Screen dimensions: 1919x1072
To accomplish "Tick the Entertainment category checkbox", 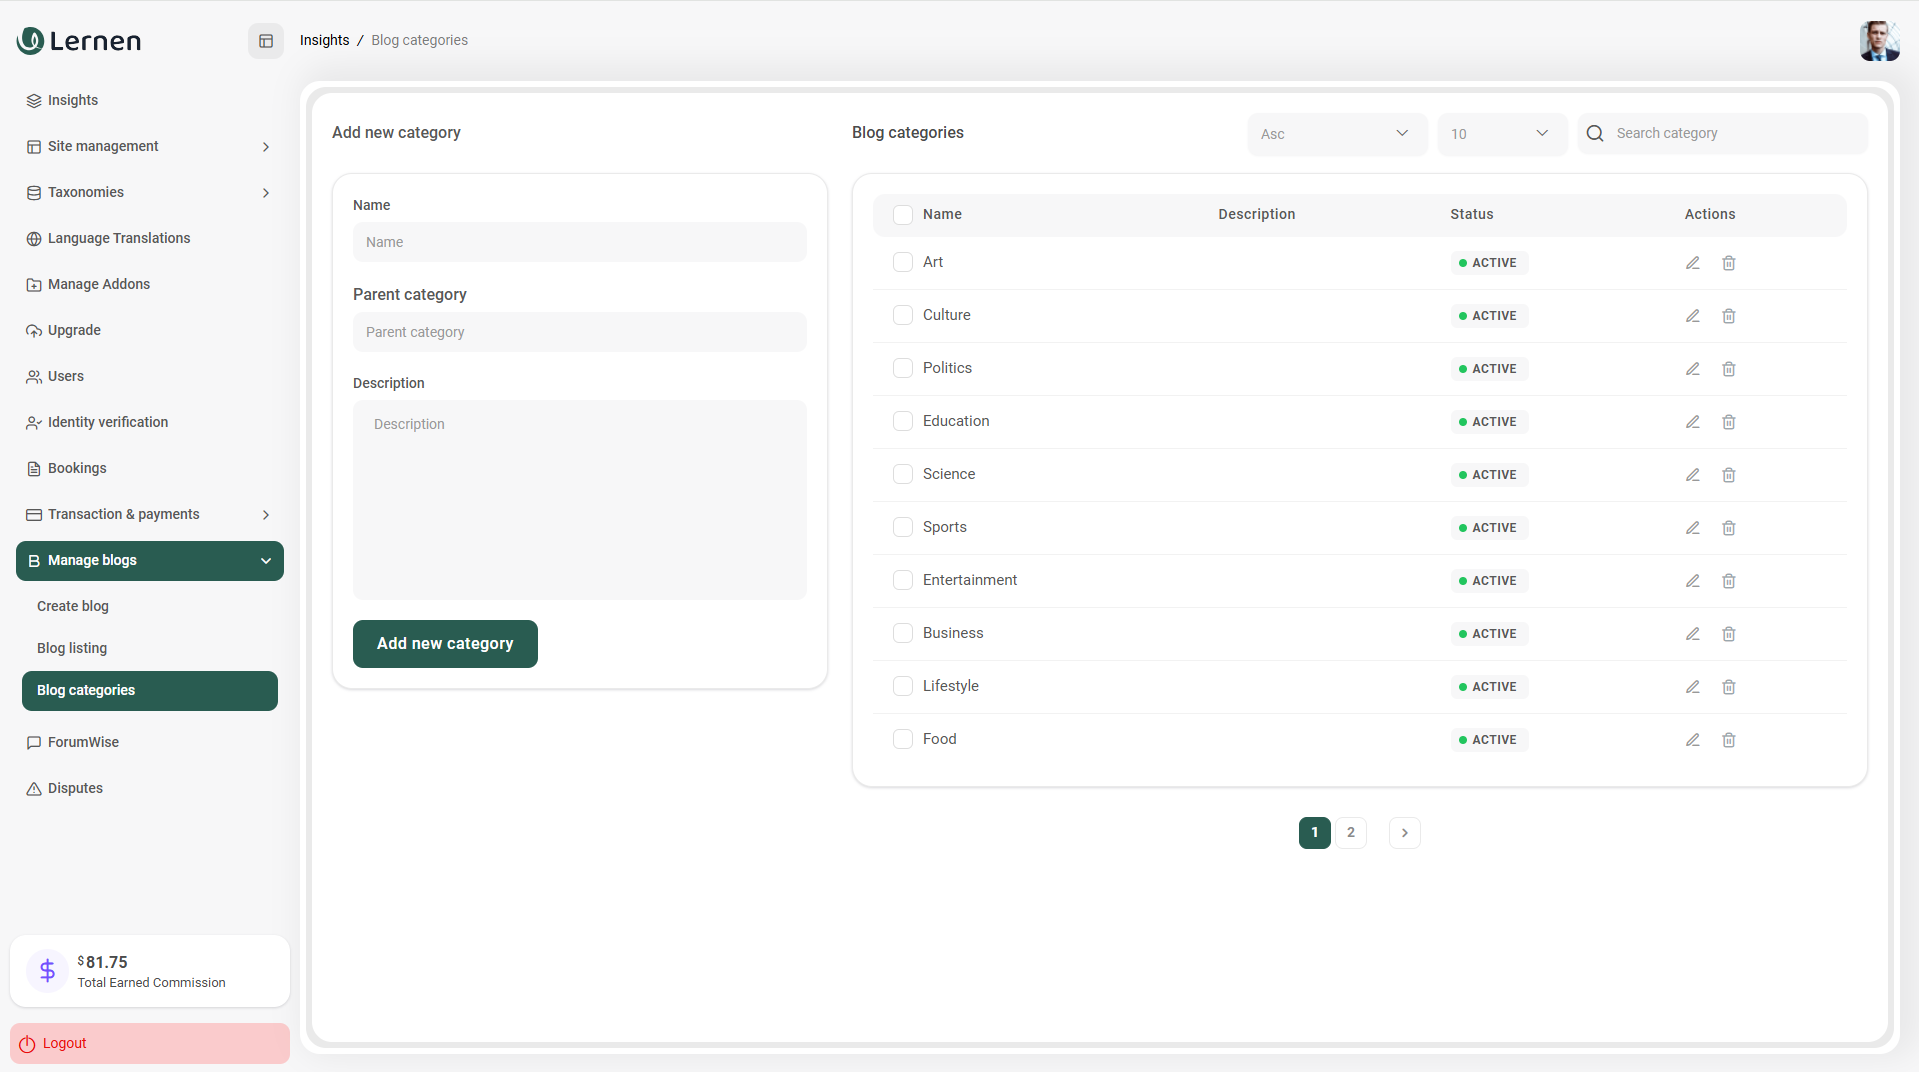I will 902,580.
